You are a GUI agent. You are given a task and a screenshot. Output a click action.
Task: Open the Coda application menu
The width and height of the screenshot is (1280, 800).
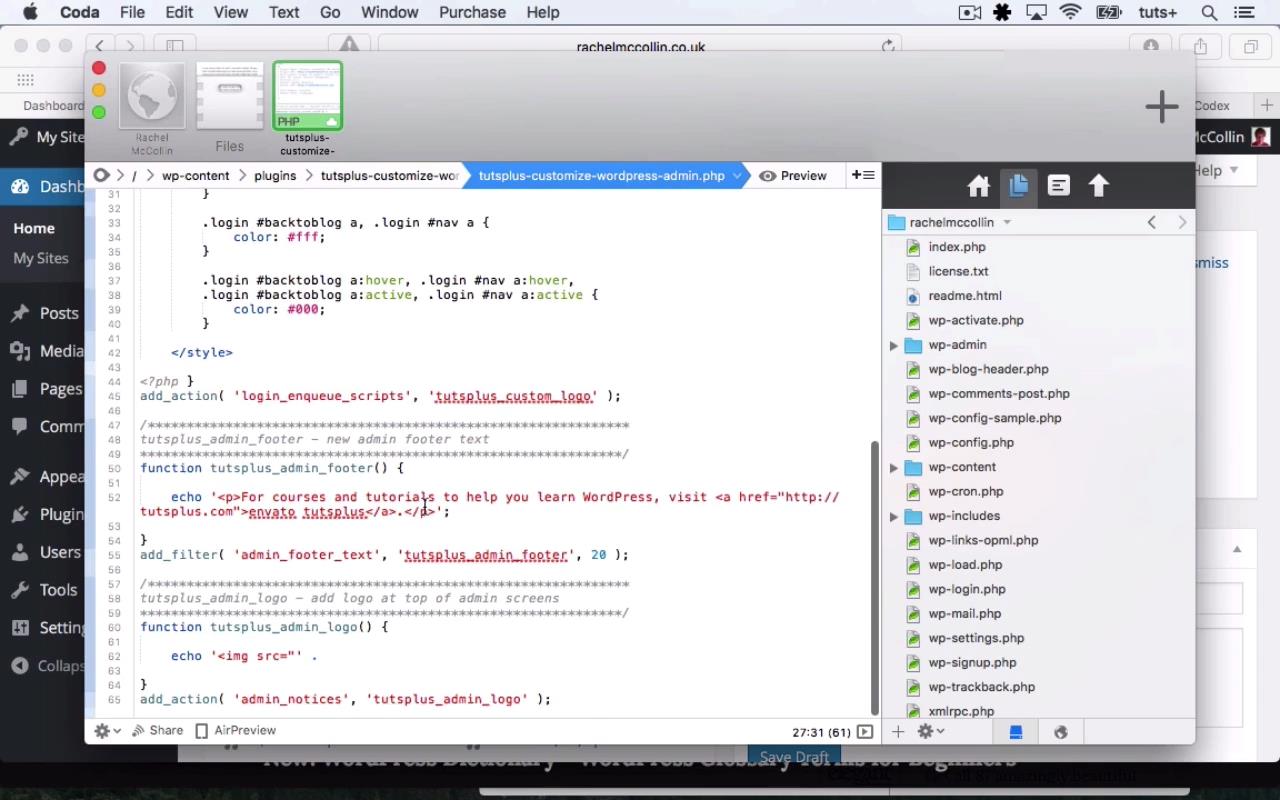pos(79,12)
